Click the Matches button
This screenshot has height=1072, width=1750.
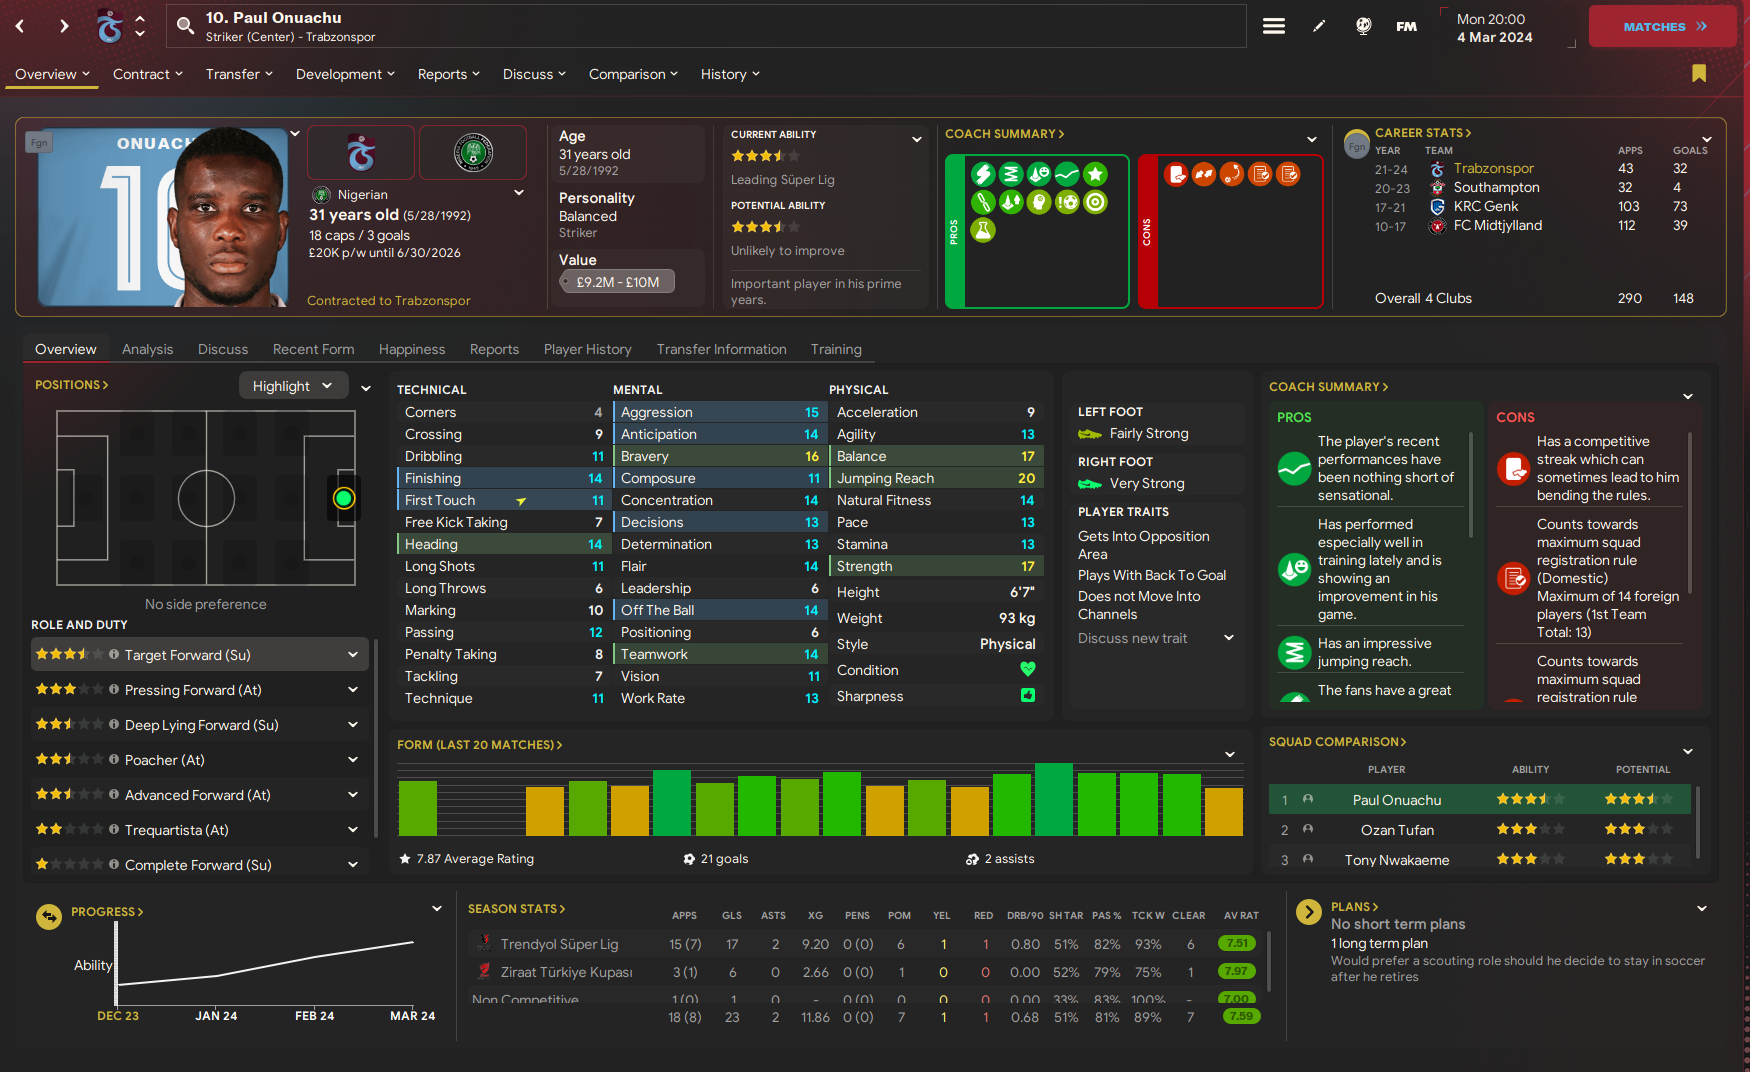[1663, 27]
